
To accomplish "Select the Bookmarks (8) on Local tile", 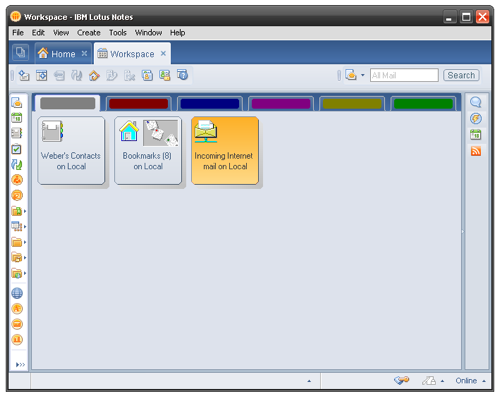I will [148, 150].
